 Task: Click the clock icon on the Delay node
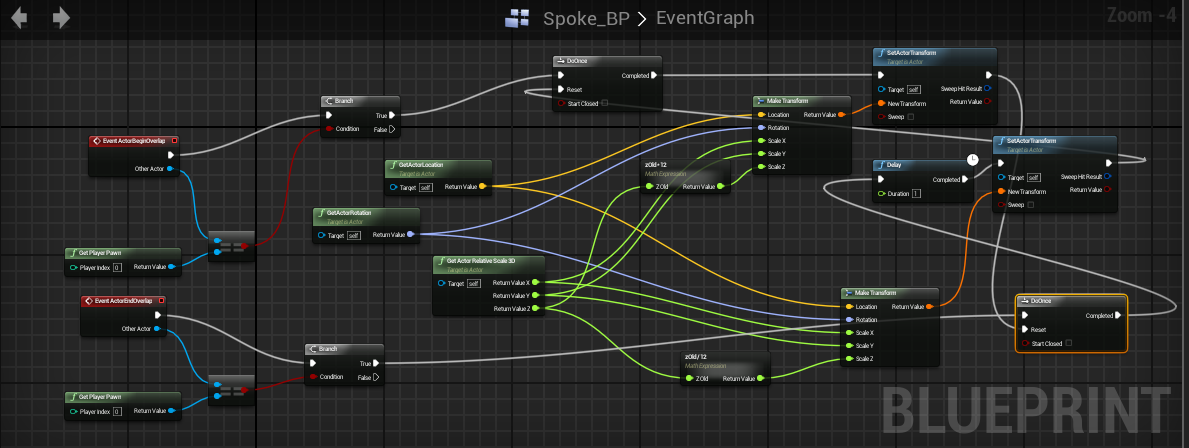(974, 161)
